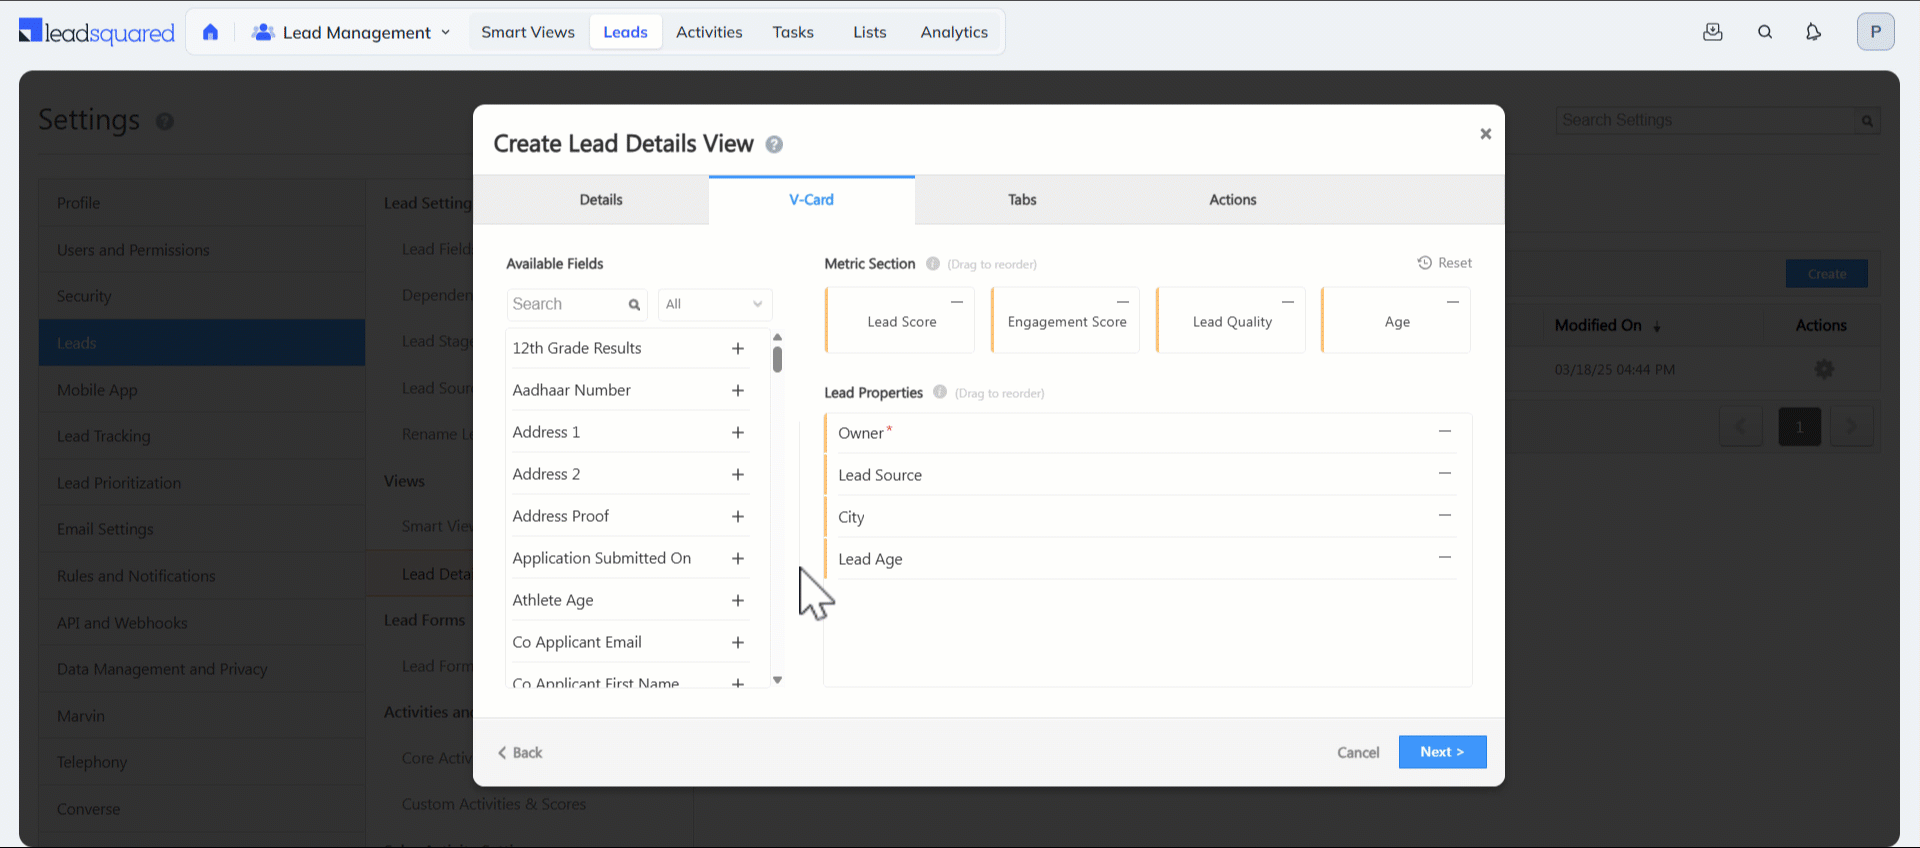Open the notifications bell
This screenshot has height=848, width=1920.
1813,32
